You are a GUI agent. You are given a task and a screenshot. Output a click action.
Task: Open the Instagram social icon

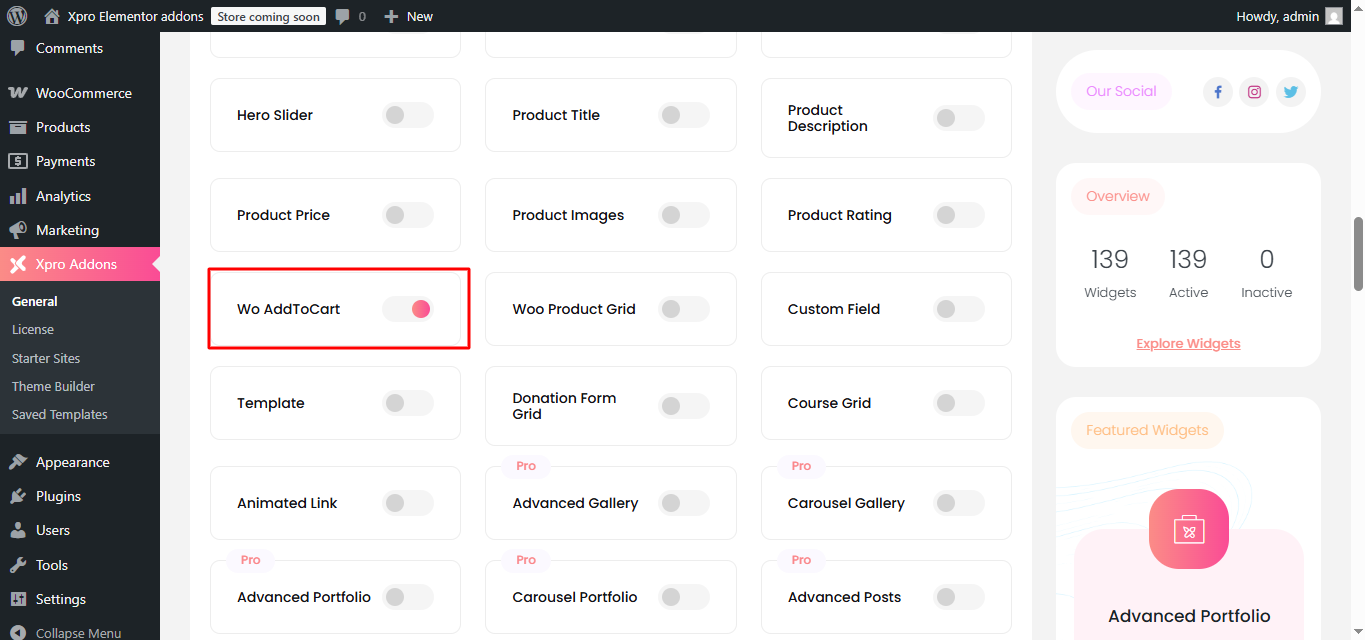point(1253,92)
